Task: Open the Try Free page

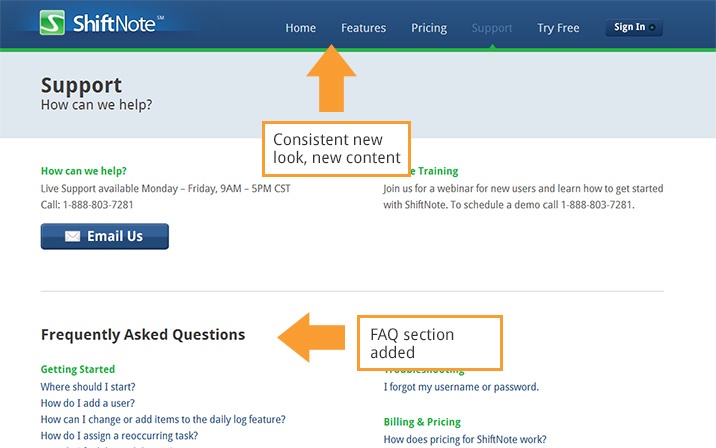Action: 558,28
